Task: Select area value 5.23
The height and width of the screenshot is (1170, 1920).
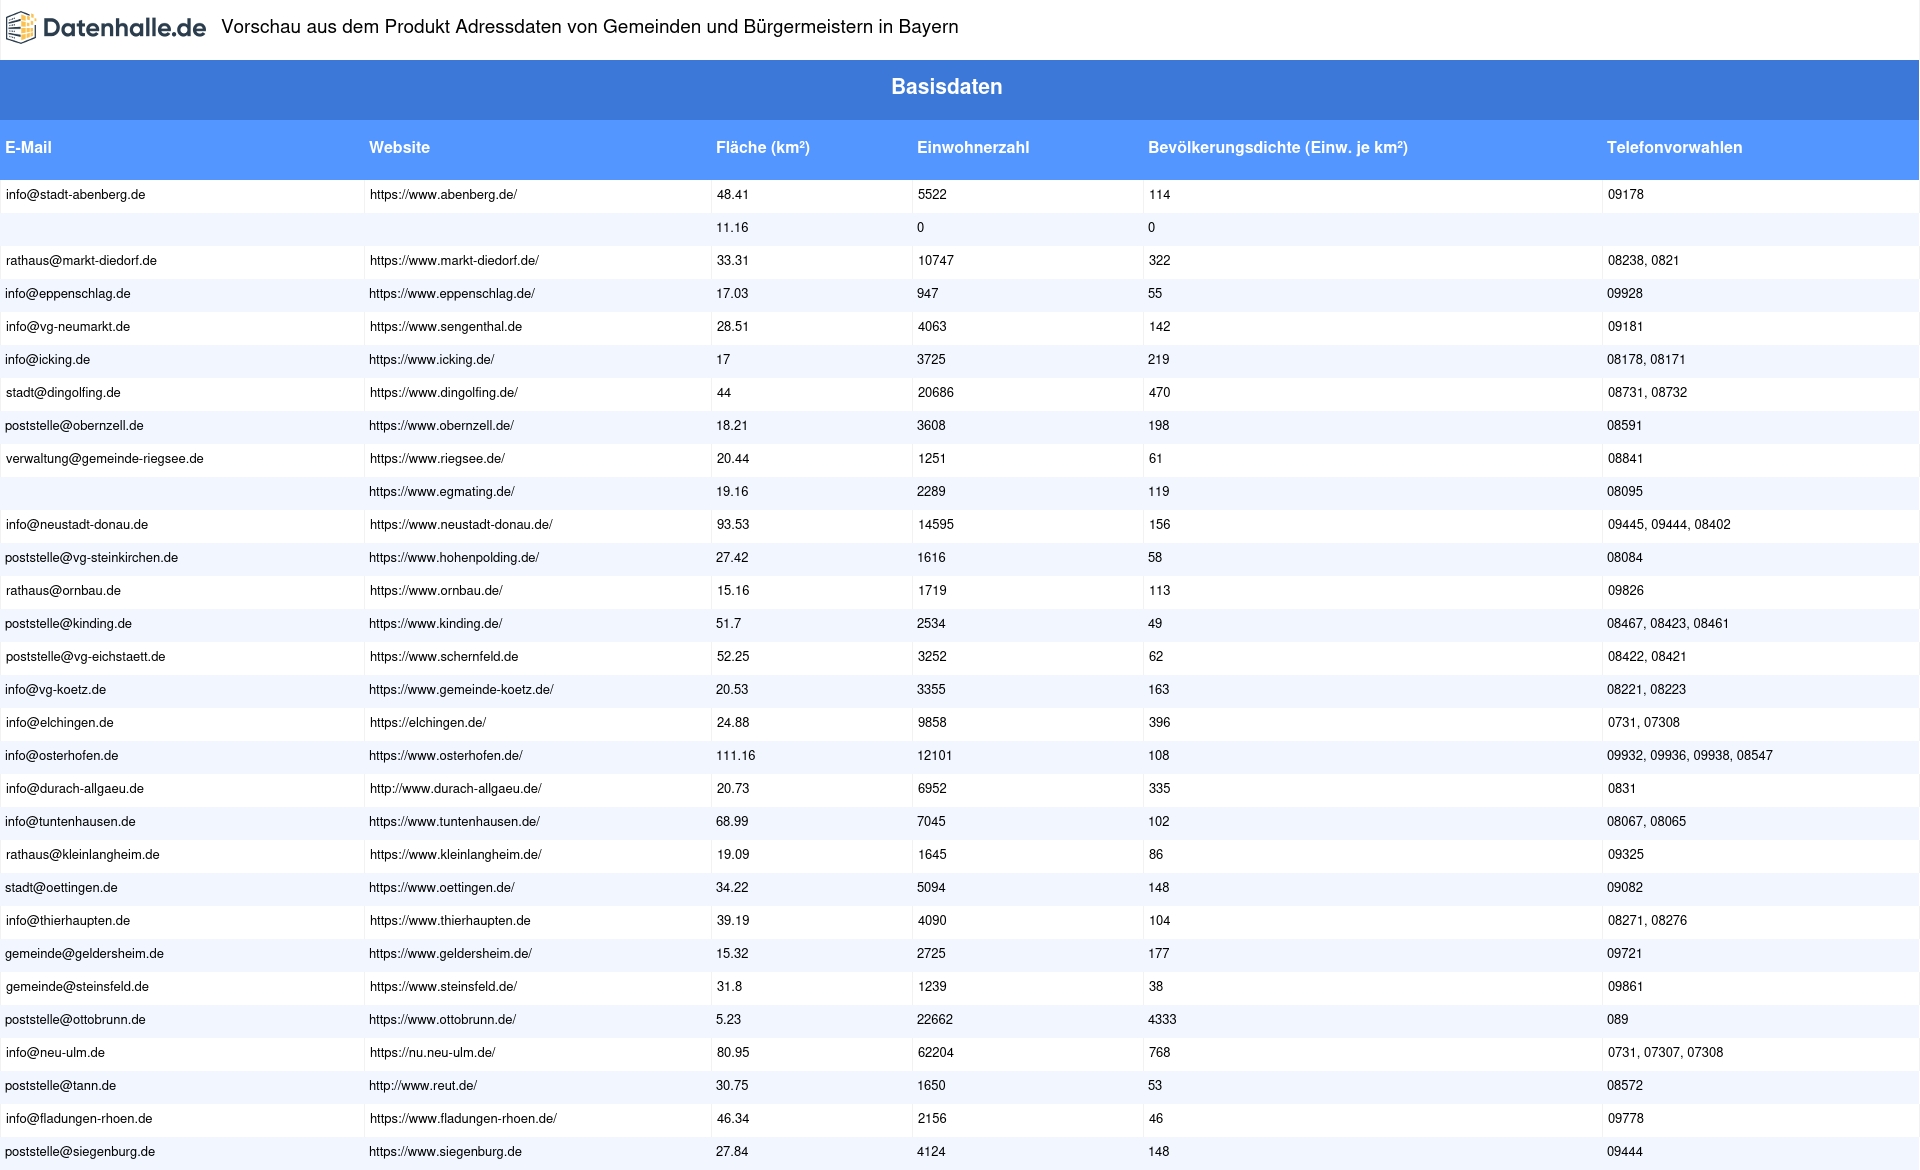Action: [729, 1020]
